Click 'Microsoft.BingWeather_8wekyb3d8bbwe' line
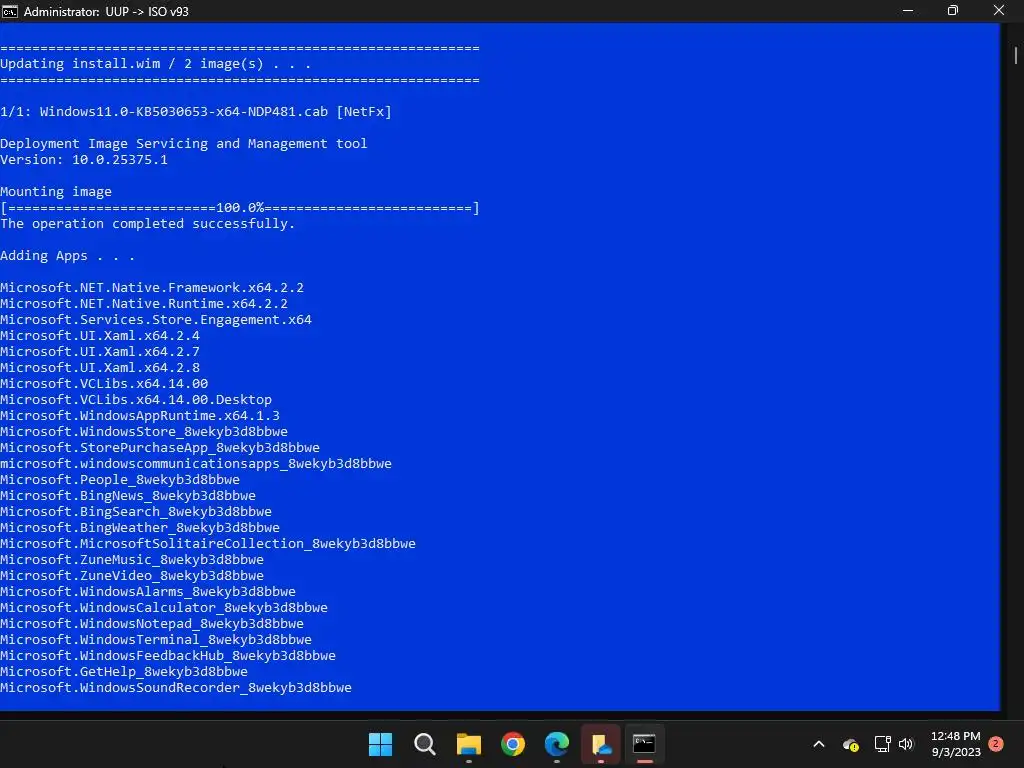The width and height of the screenshot is (1024, 768). click(x=140, y=528)
